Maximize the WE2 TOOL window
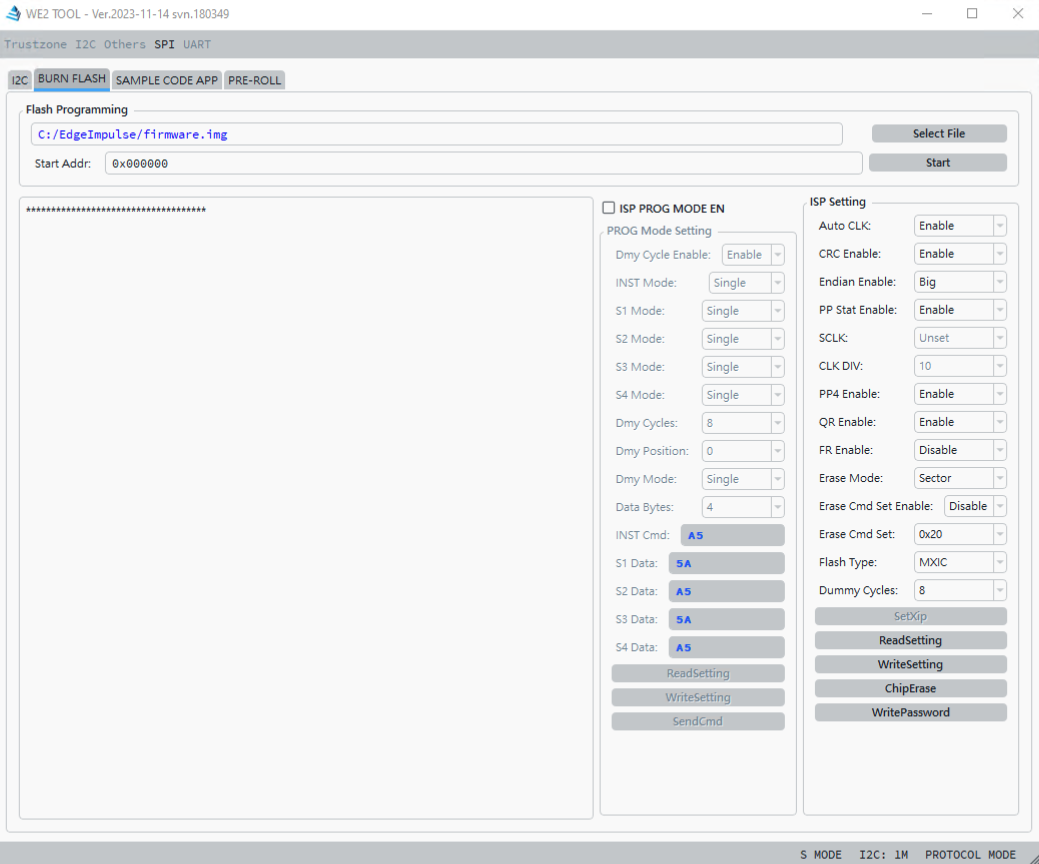The image size is (1039, 864). coord(972,13)
